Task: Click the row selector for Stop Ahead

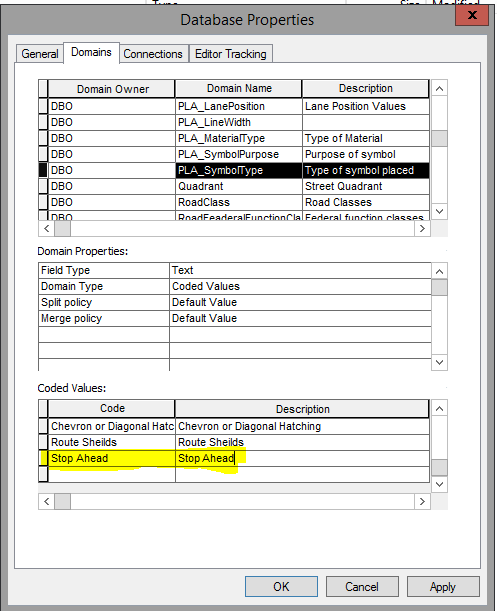Action: tap(43, 458)
